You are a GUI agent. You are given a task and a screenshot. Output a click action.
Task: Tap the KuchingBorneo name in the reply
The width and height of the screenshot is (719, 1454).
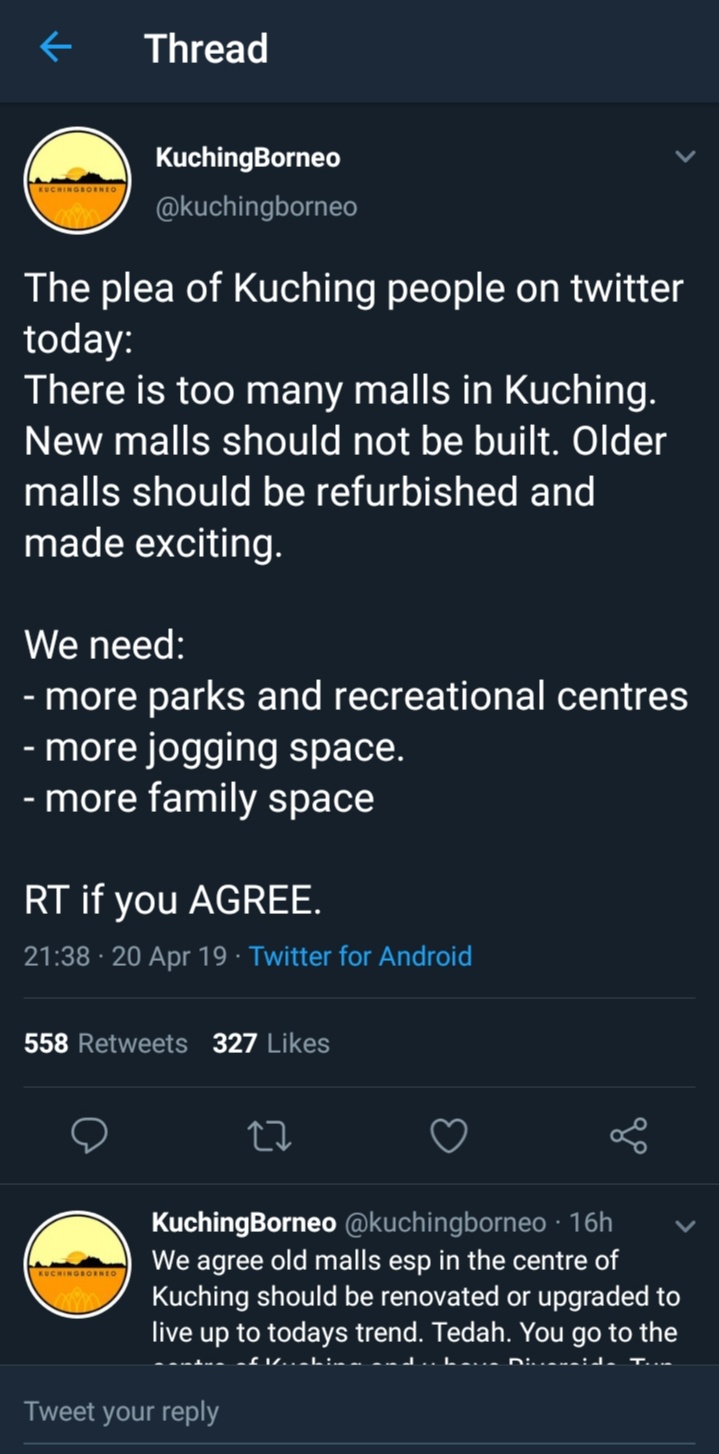(243, 1222)
